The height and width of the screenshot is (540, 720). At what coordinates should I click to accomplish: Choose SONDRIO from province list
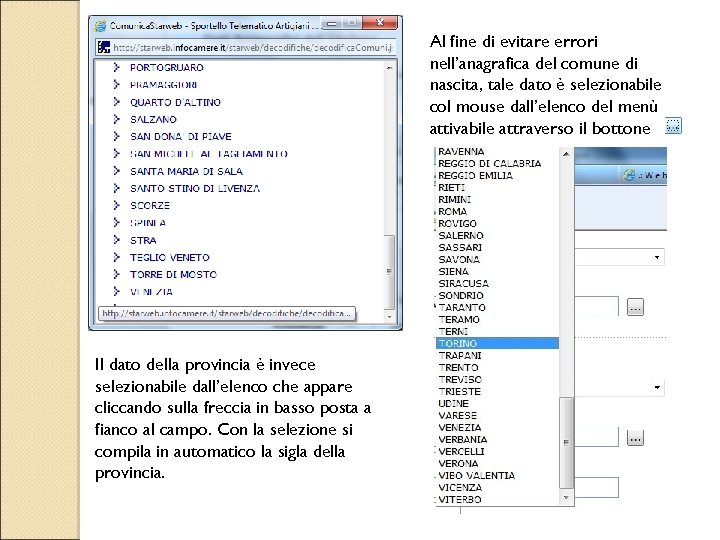461,295
